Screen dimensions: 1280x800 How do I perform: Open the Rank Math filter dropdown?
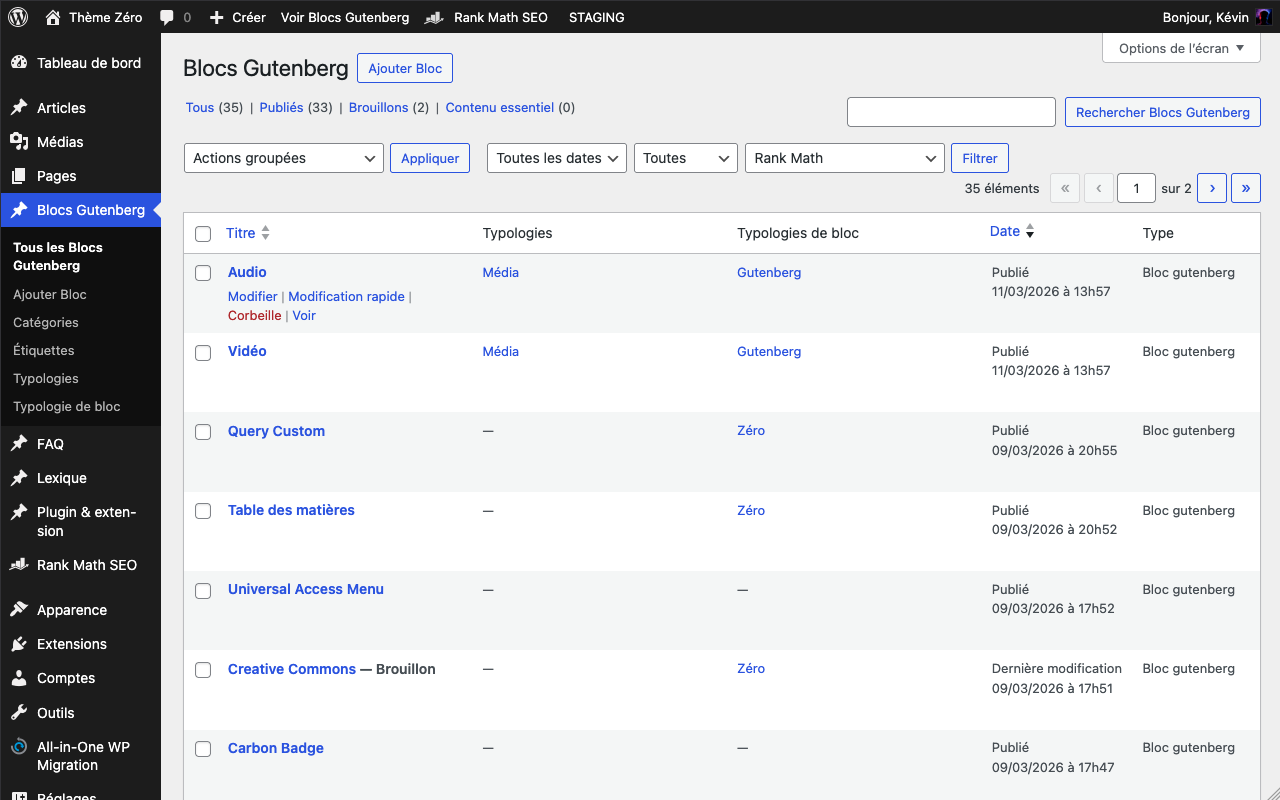(845, 158)
